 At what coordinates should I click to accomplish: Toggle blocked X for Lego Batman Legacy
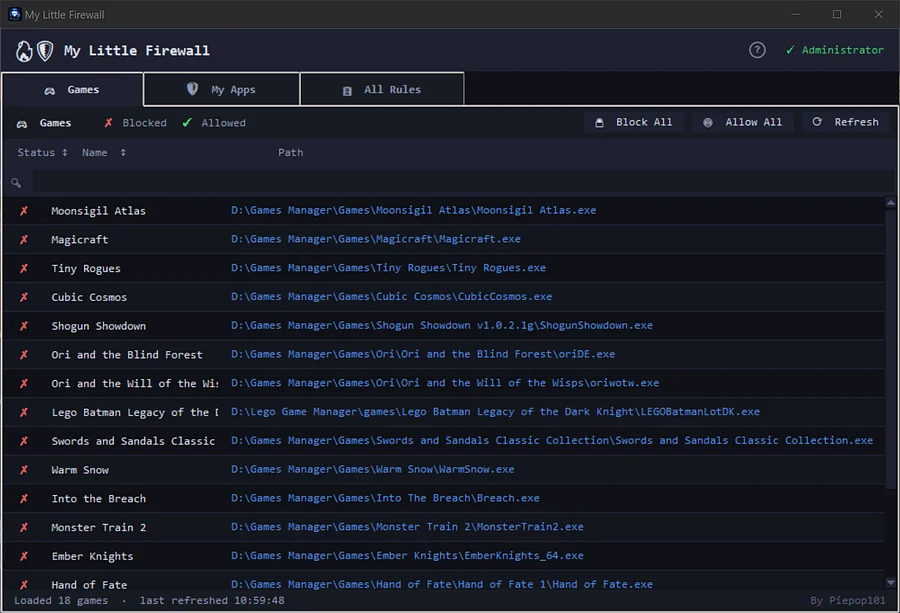click(x=24, y=412)
